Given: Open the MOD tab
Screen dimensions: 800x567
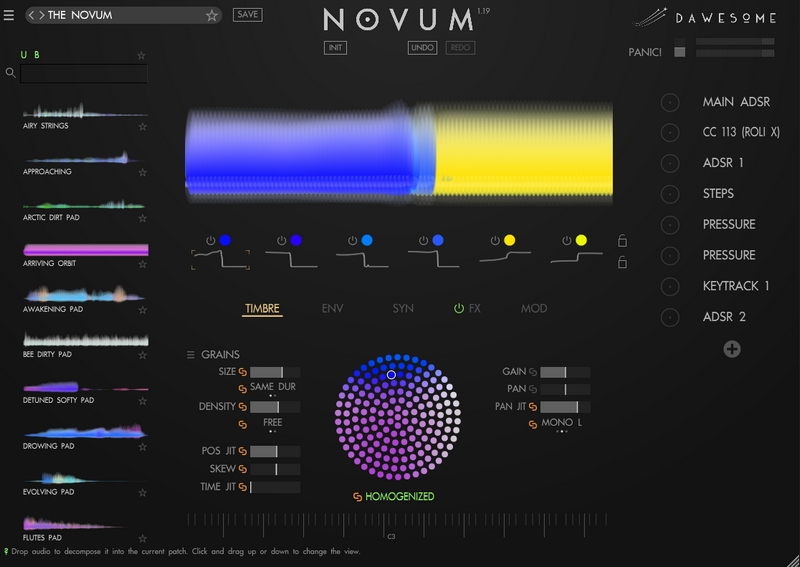Looking at the screenshot, I should point(534,309).
